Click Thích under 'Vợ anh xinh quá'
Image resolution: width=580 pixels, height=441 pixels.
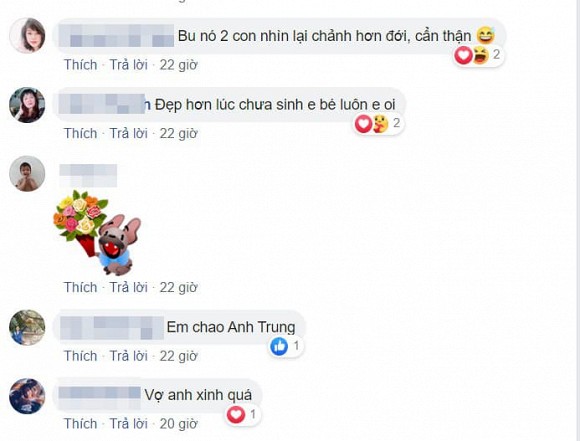point(81,424)
